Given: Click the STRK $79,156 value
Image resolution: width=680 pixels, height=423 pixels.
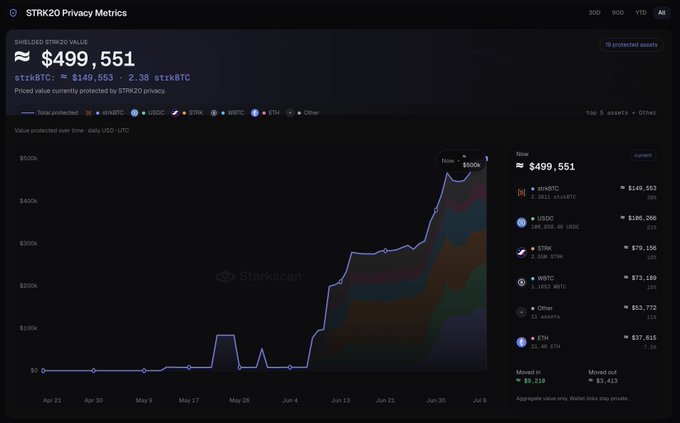Looking at the screenshot, I should (x=640, y=248).
